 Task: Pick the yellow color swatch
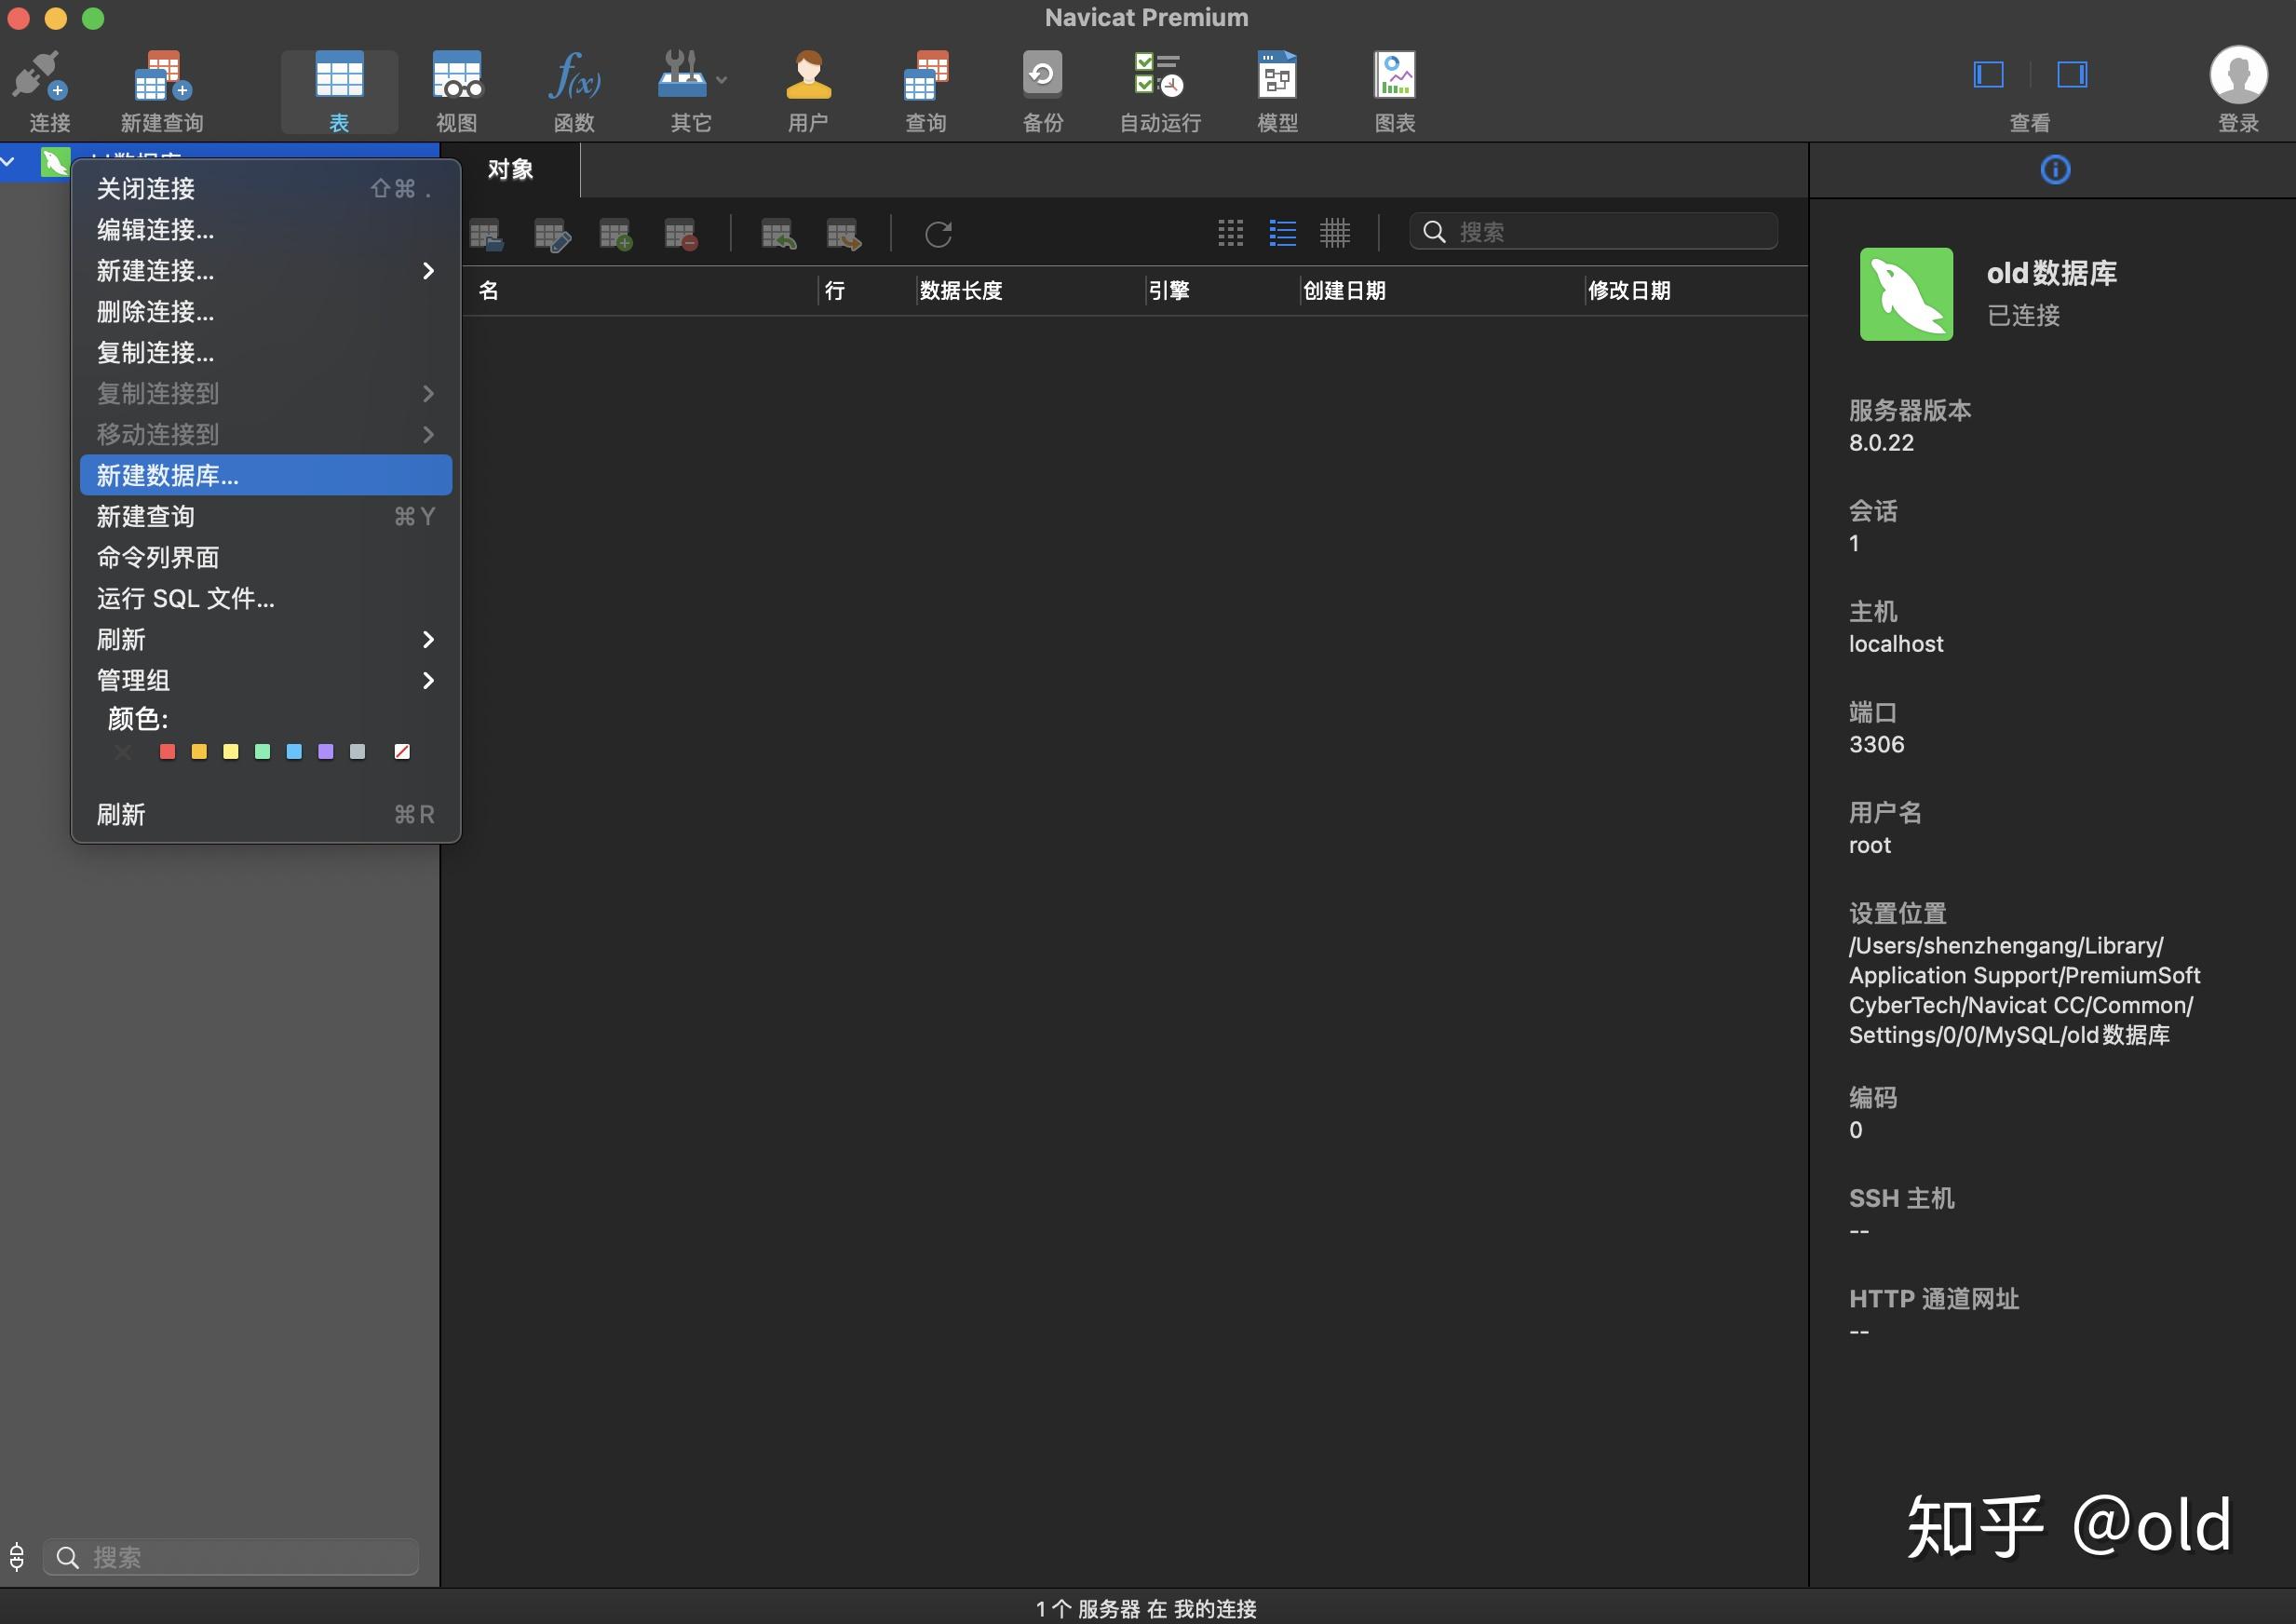click(231, 752)
